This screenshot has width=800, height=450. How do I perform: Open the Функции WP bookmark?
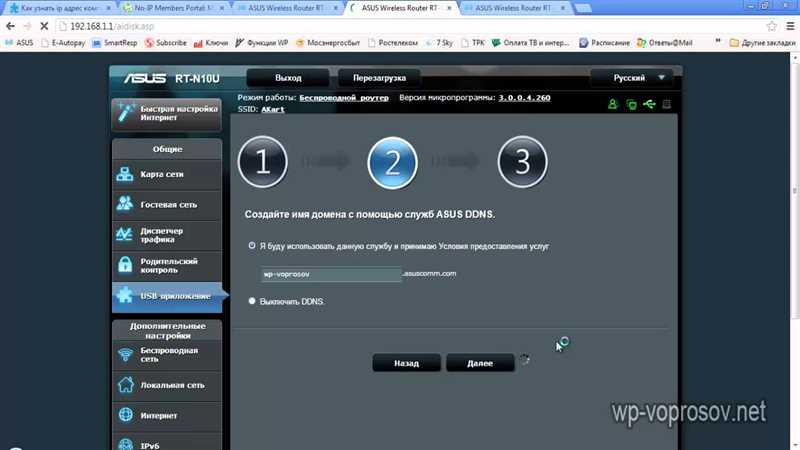pyautogui.click(x=262, y=43)
